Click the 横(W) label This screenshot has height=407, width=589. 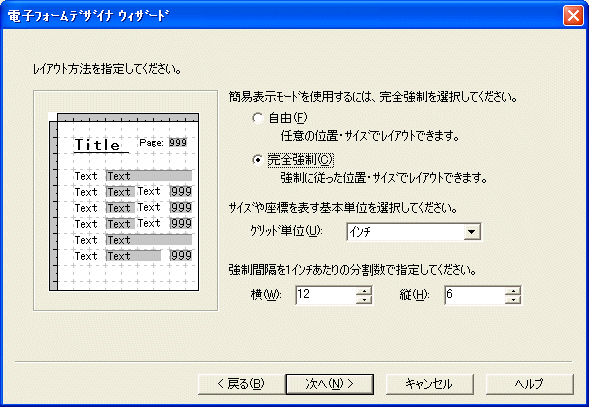266,295
